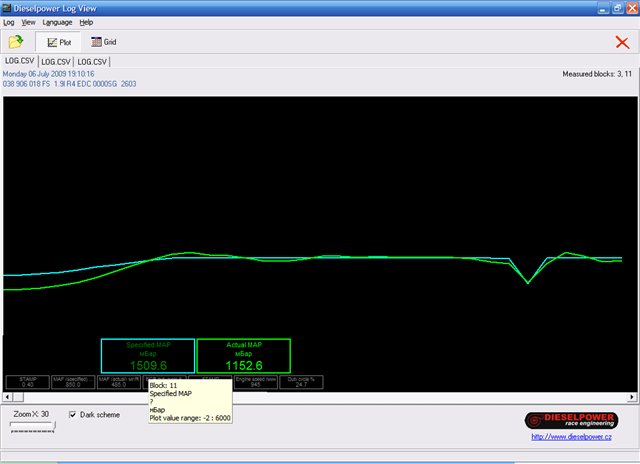Open the Help menu
The height and width of the screenshot is (464, 640).
click(x=86, y=22)
